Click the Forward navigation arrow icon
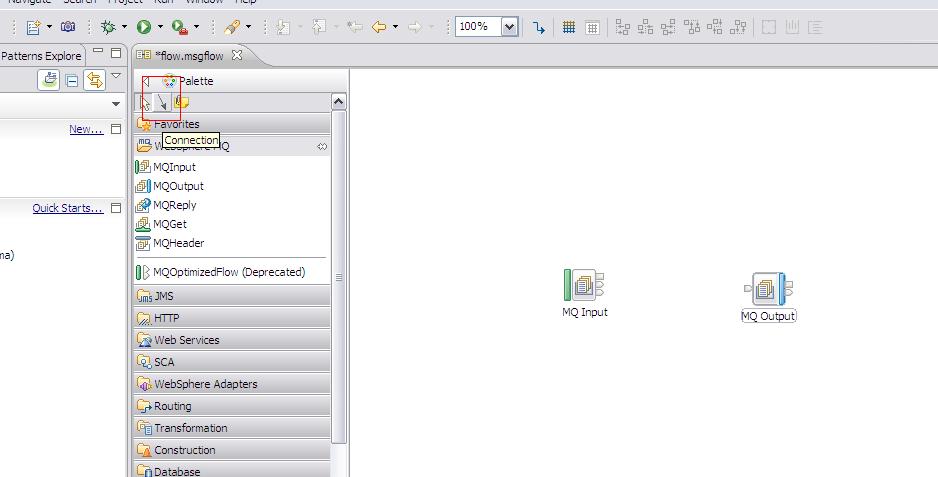938x477 pixels. (x=415, y=27)
